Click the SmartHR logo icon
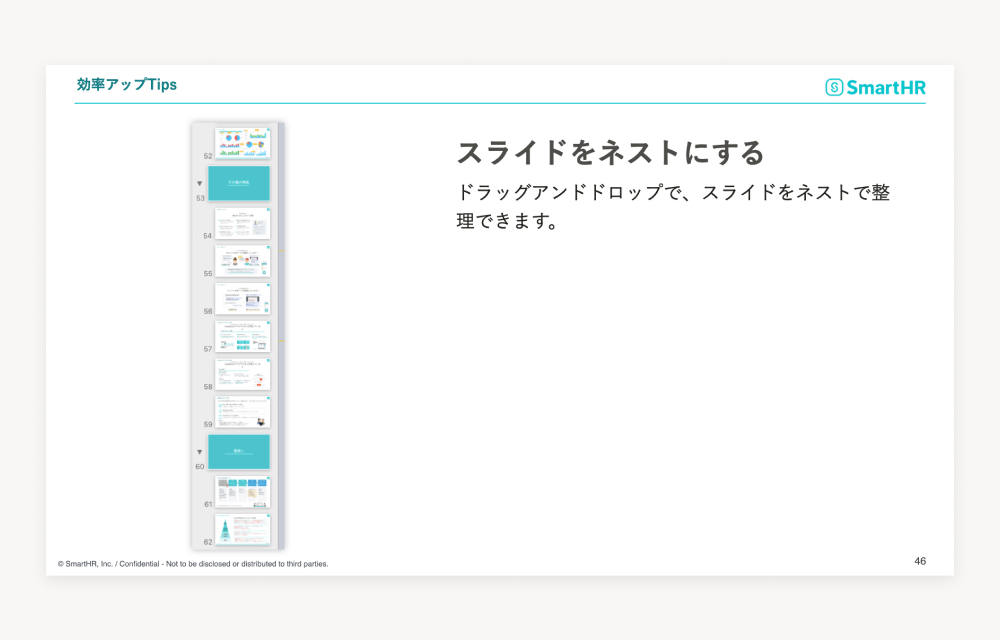This screenshot has width=1000, height=640. pyautogui.click(x=834, y=87)
